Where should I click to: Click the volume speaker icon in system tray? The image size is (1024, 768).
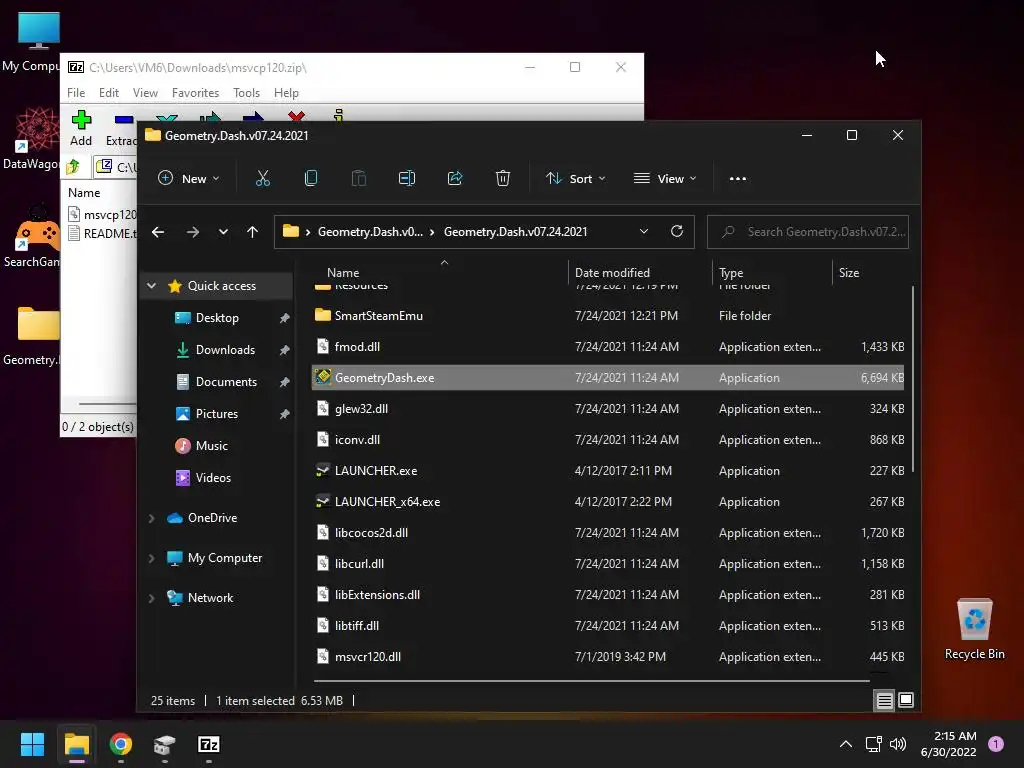coord(898,744)
